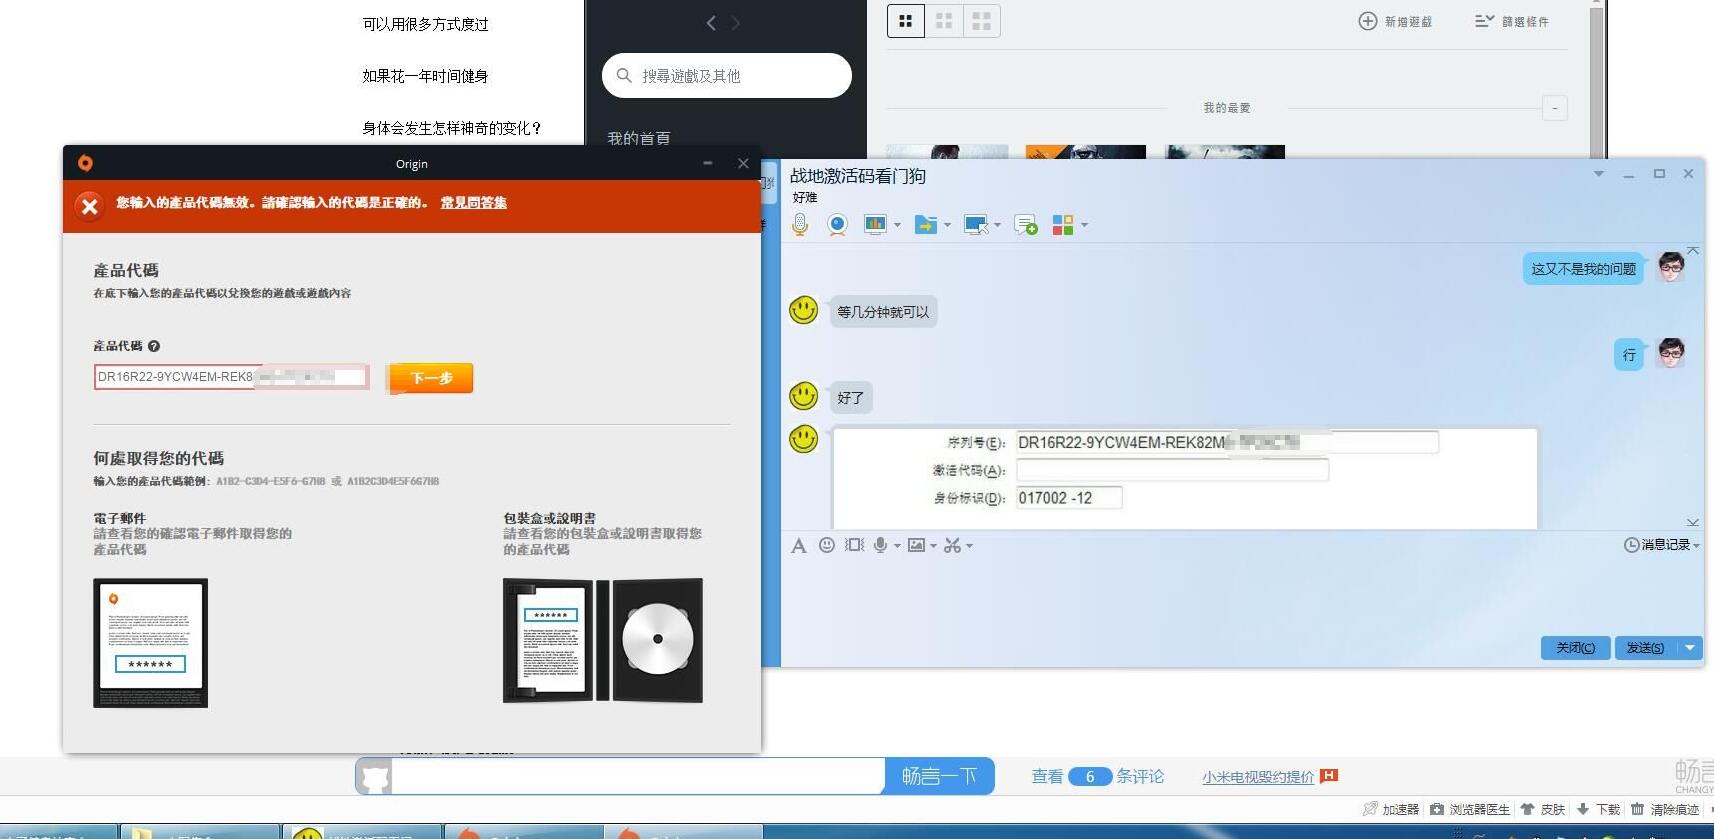Open the remote desktop icon in chat toolbar
The height and width of the screenshot is (839, 1714).
[975, 225]
